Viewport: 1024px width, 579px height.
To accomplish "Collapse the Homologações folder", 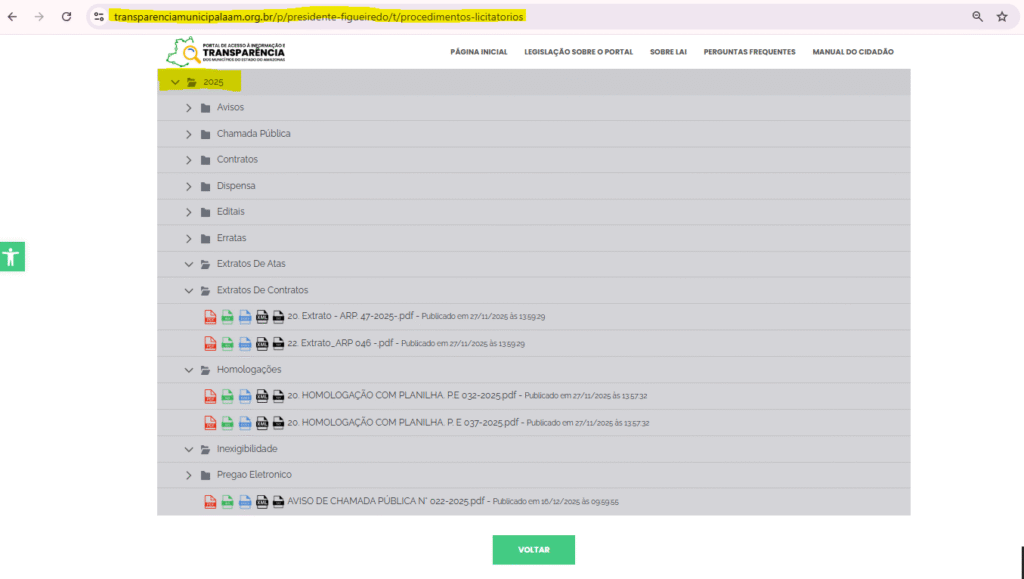I will pyautogui.click(x=188, y=370).
